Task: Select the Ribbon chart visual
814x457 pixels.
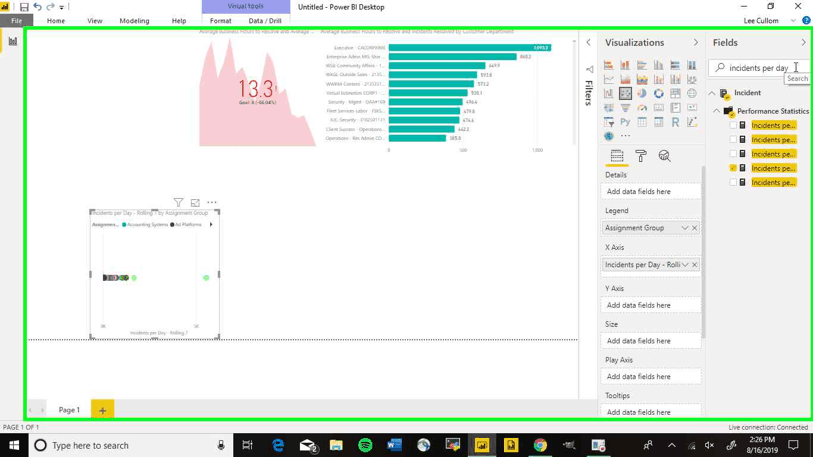Action: coord(691,79)
